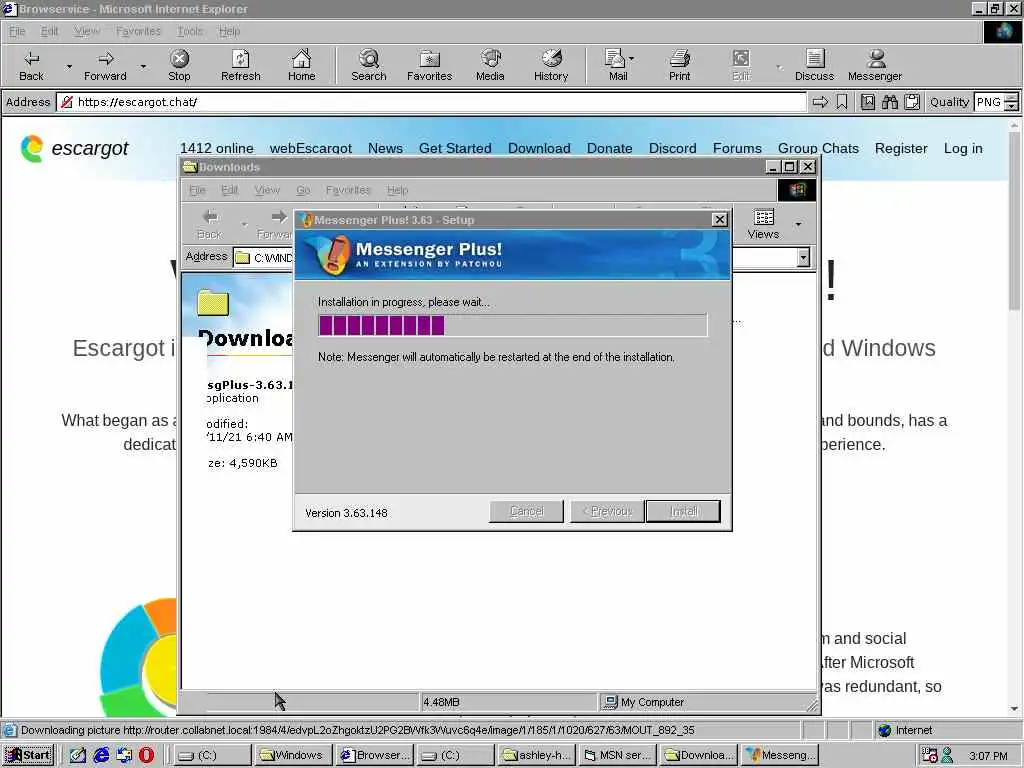Screen dimensions: 1024x768
Task: Open the IE View menu
Action: pos(87,31)
